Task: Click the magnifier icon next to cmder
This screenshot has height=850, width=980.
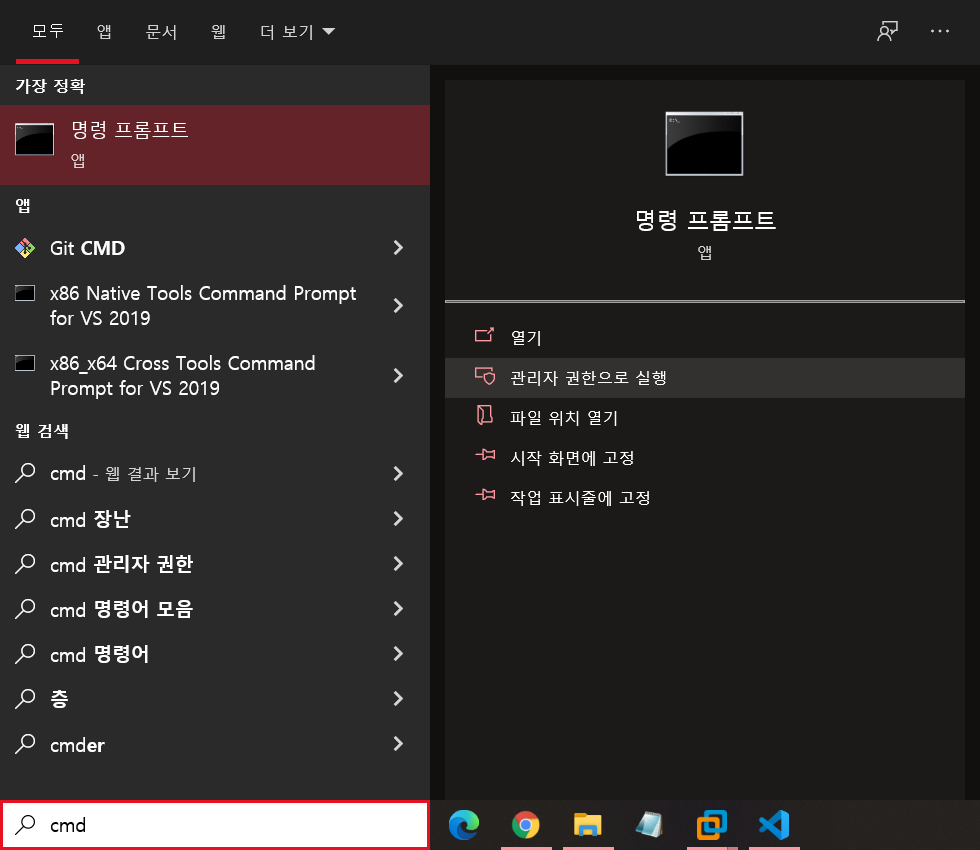Action: [x=25, y=744]
